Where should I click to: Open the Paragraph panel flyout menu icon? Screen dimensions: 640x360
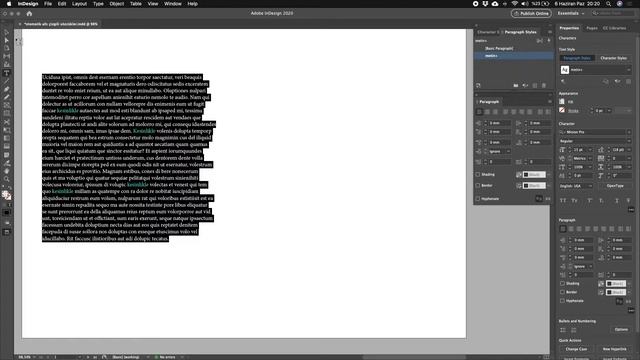coord(550,102)
